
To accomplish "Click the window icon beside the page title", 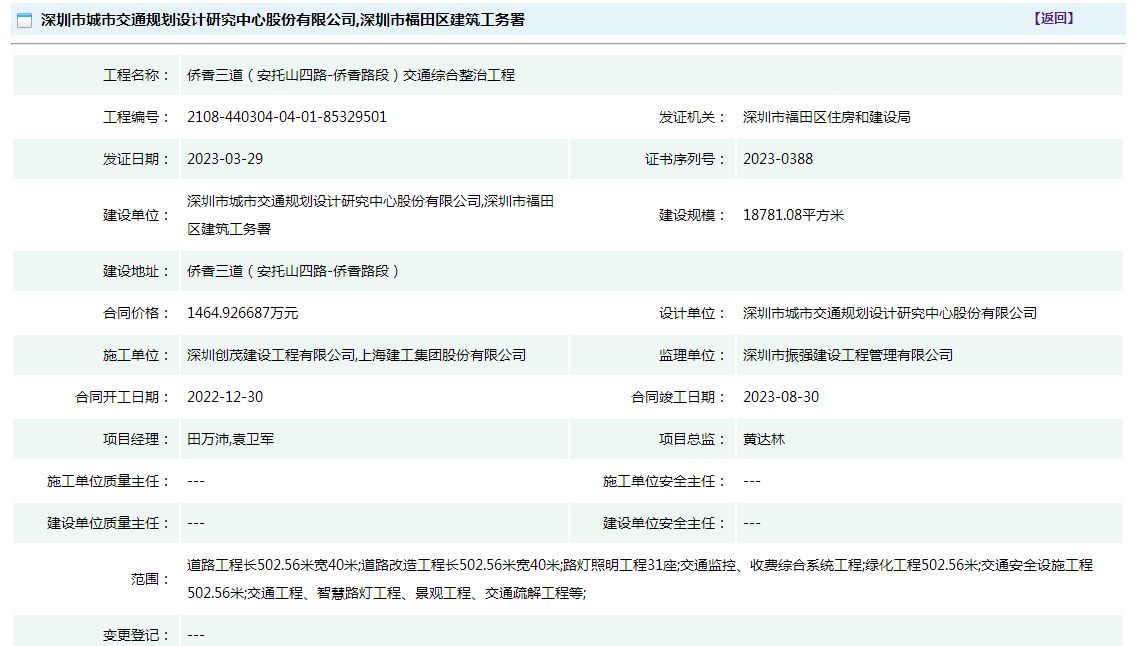I will (25, 20).
